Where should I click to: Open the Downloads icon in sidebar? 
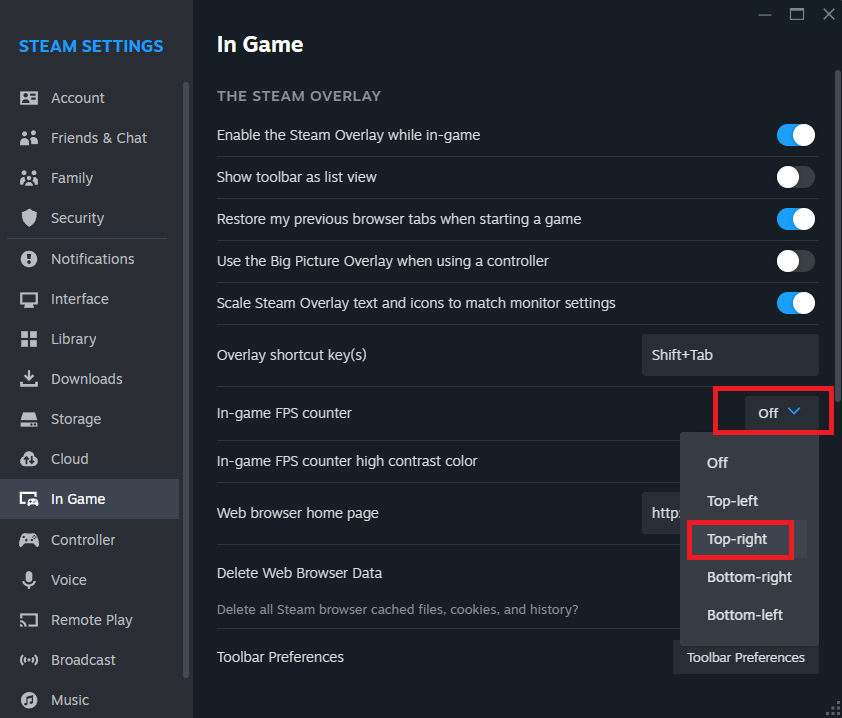pos(29,379)
